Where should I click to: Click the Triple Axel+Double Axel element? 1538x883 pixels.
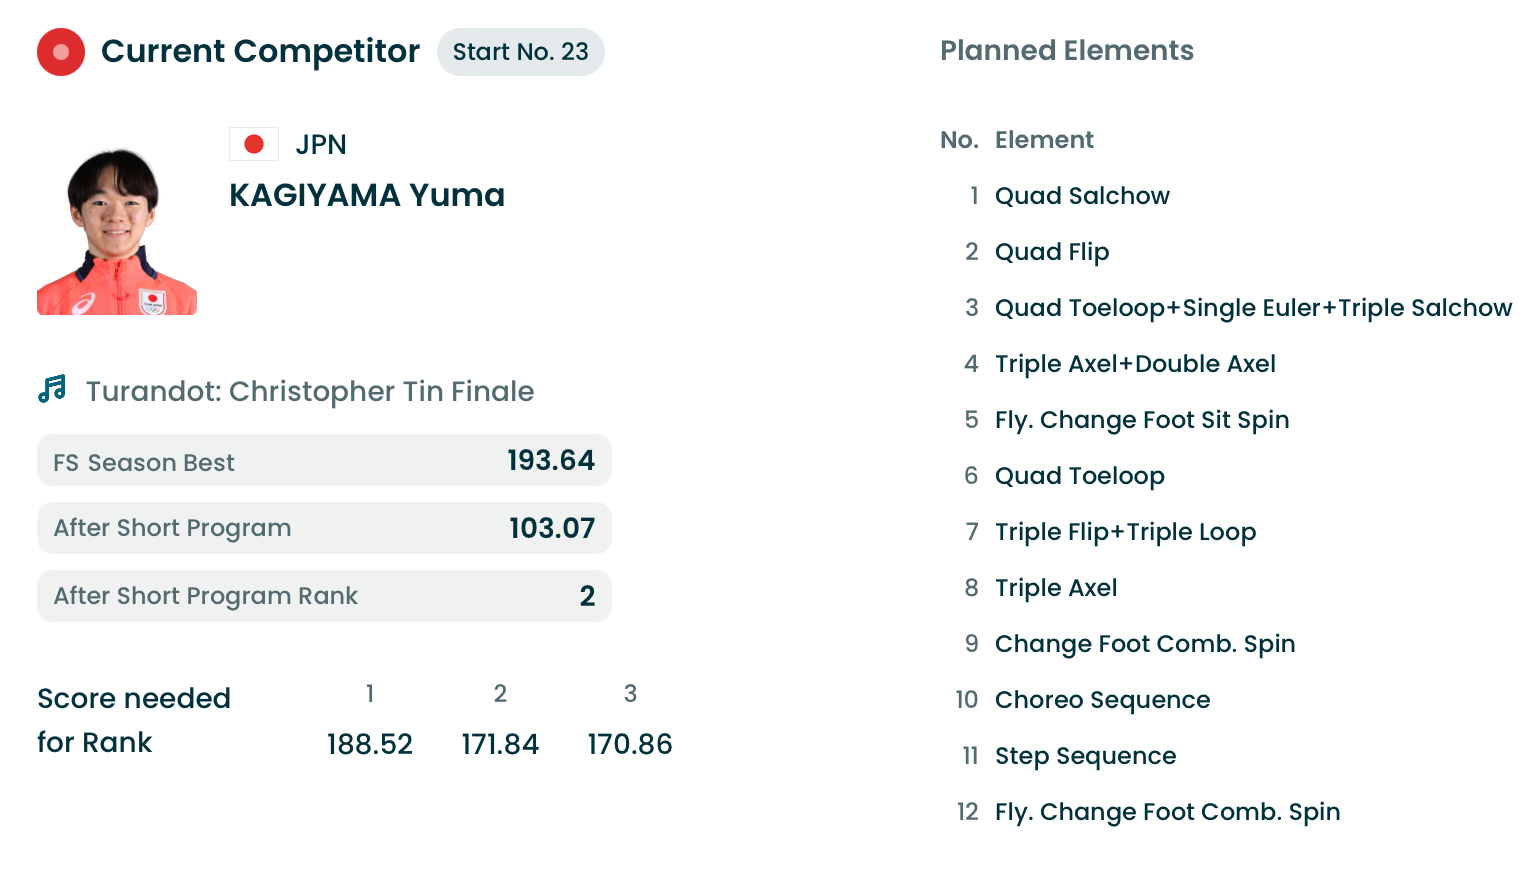(1135, 364)
